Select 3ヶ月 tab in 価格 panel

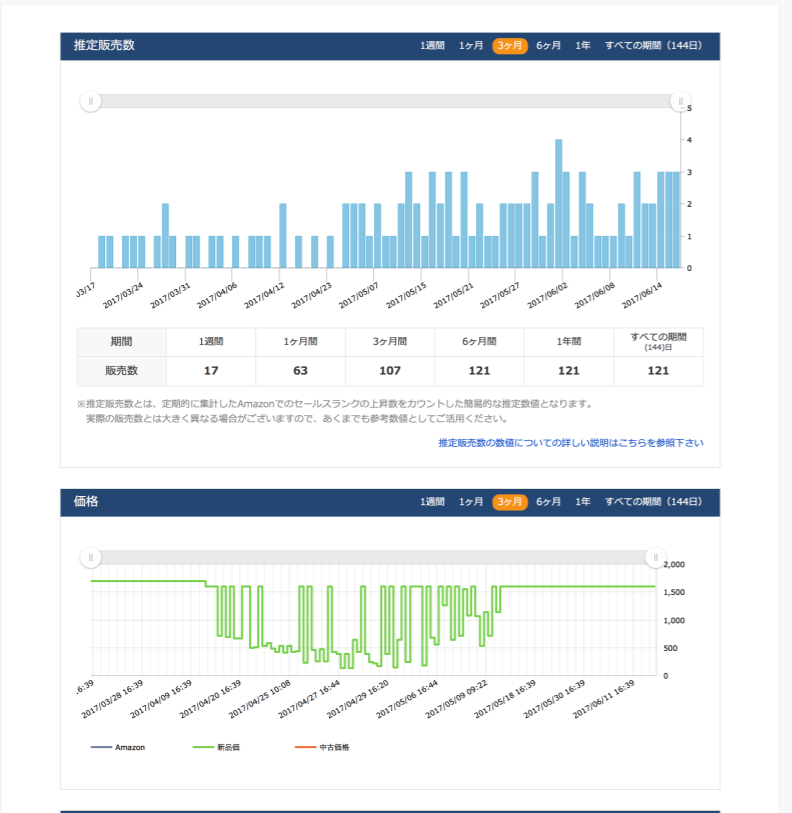click(509, 502)
